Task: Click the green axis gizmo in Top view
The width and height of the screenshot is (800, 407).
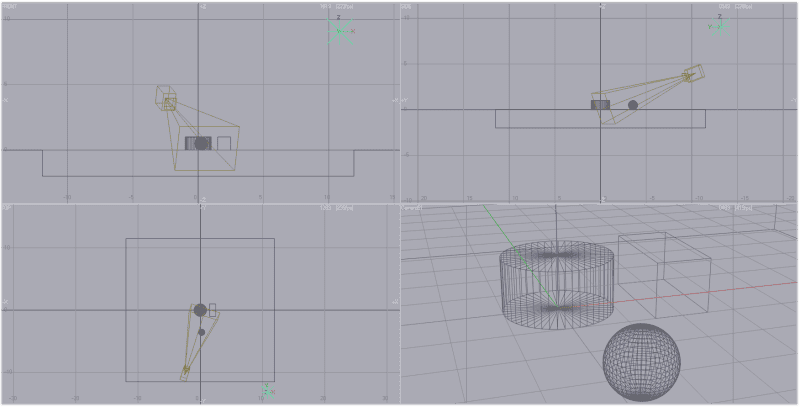Action: (266, 388)
